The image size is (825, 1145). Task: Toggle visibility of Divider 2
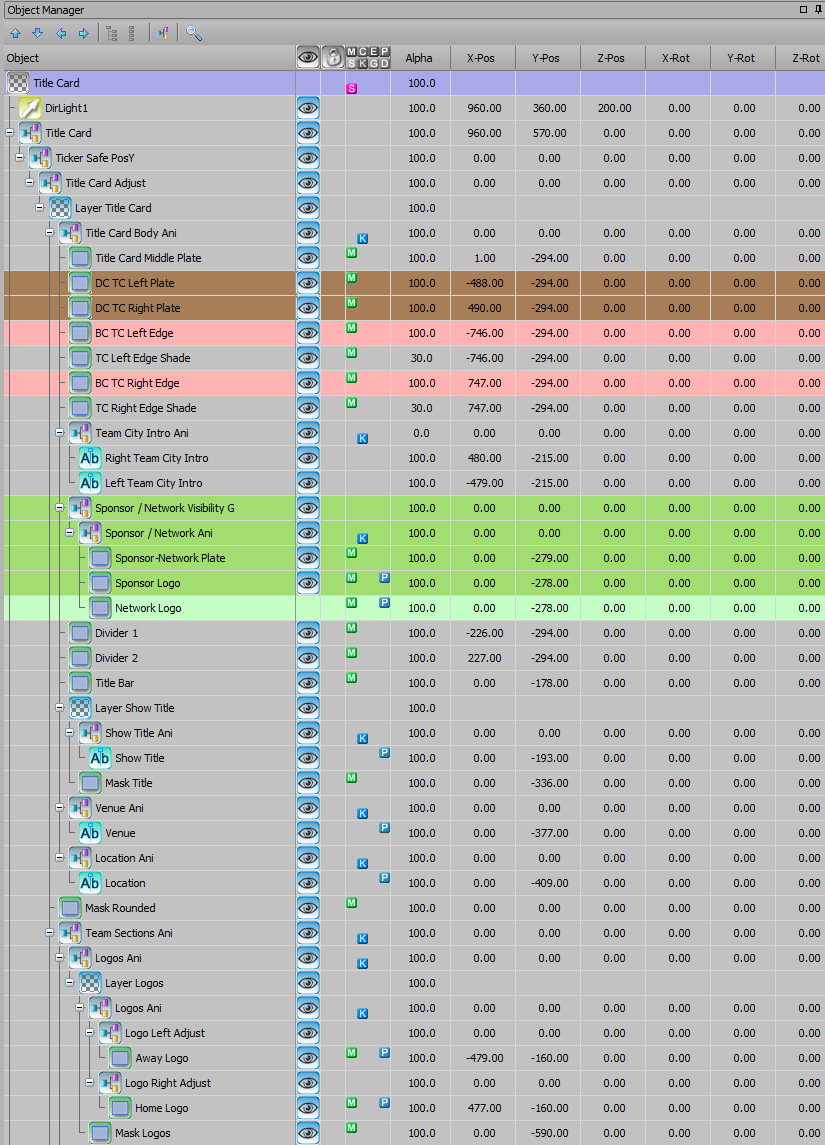click(308, 658)
